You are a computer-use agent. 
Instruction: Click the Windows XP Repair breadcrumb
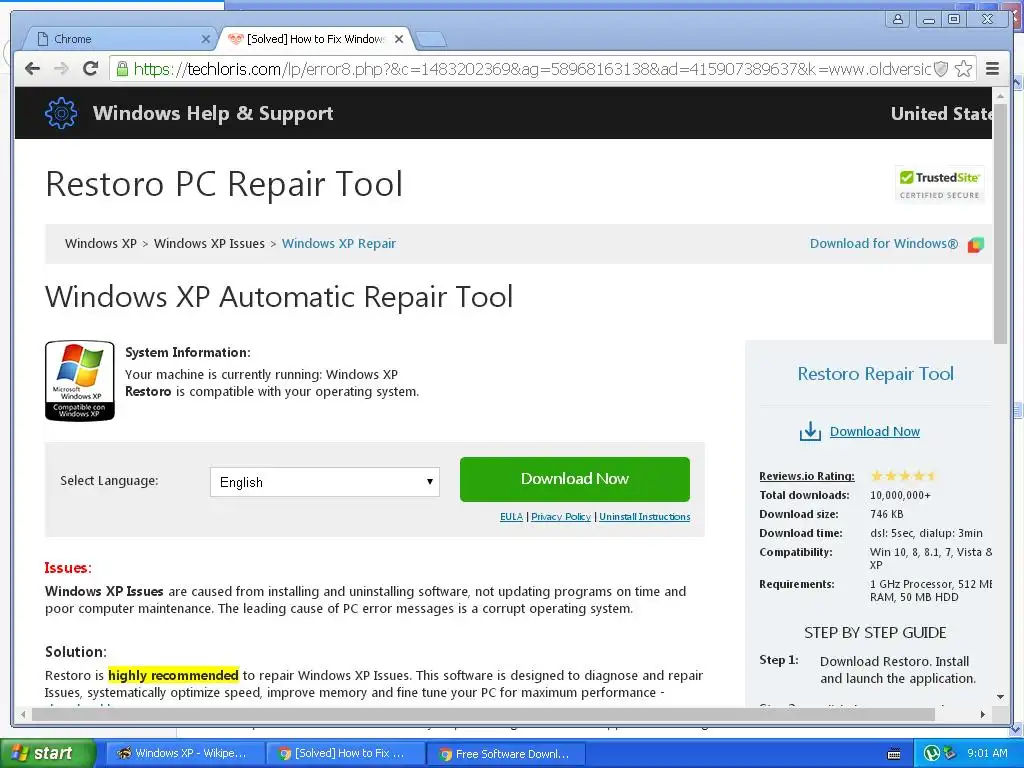[x=338, y=244]
